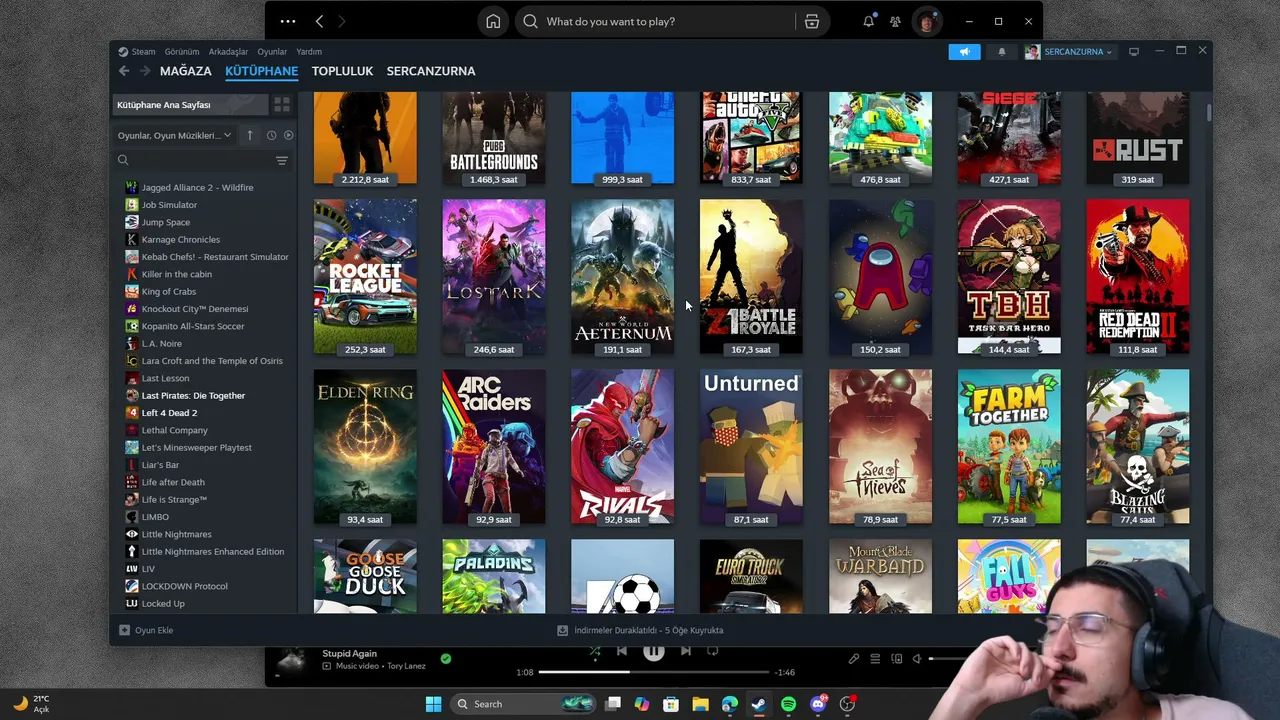Image resolution: width=1280 pixels, height=720 pixels.
Task: Go back with Steam's navigation arrow
Action: click(x=124, y=71)
